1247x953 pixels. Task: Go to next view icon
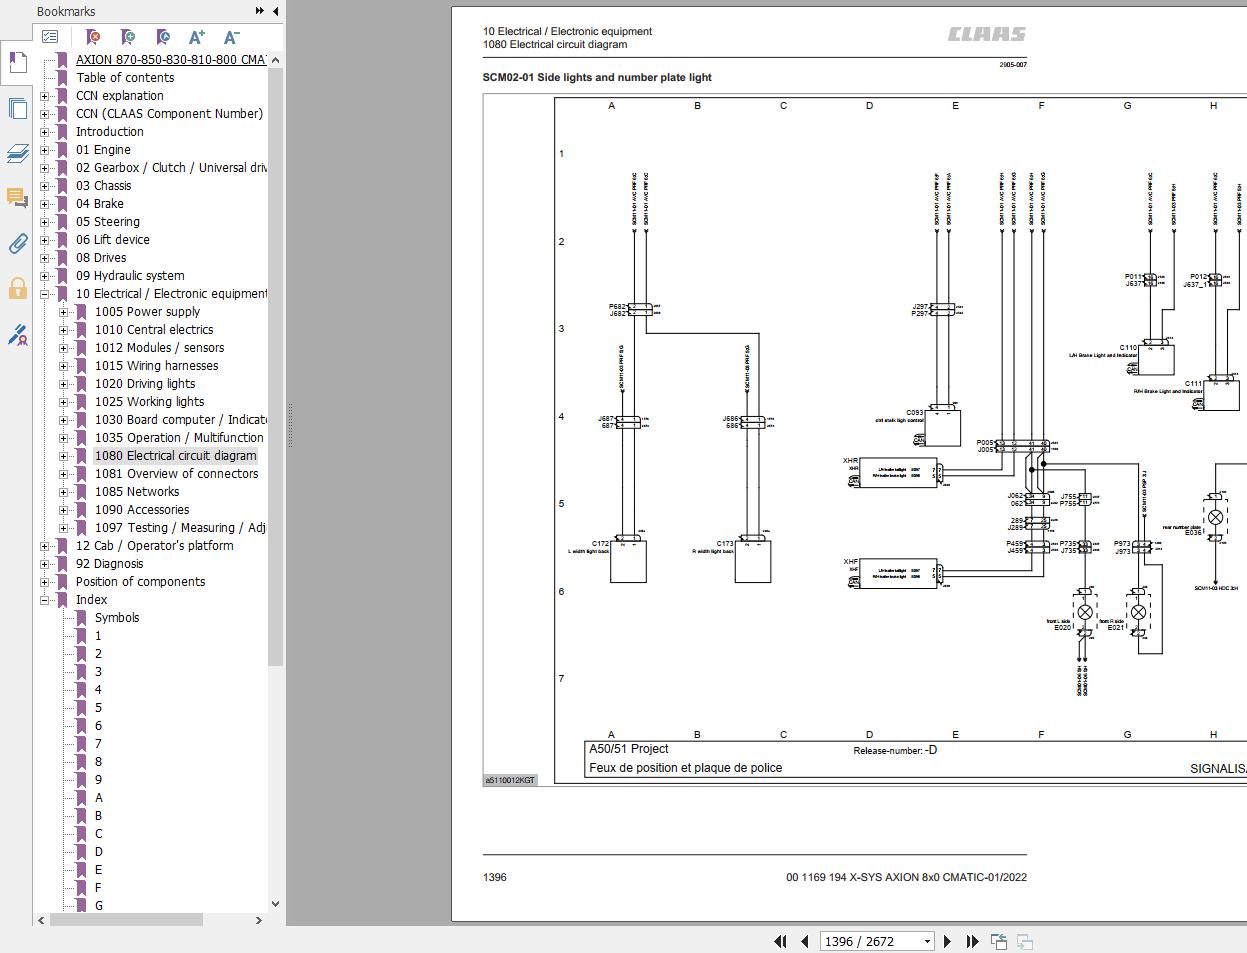pos(1024,941)
